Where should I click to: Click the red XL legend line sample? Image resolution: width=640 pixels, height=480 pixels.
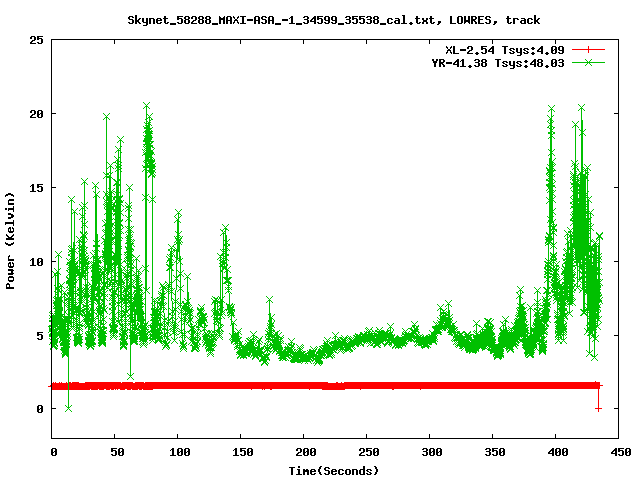(588, 50)
